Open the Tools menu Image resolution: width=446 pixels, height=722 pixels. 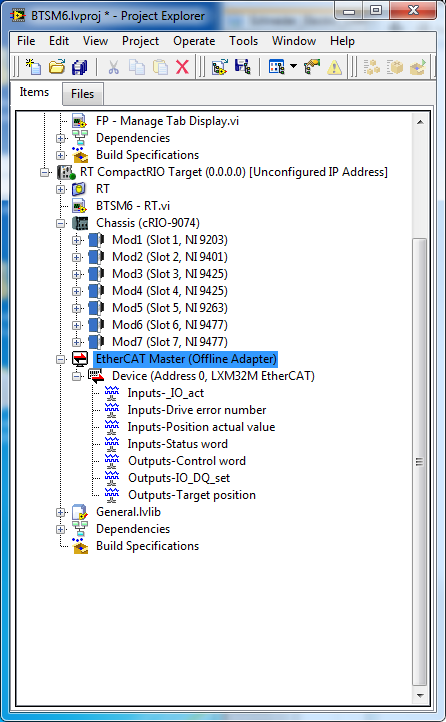tap(243, 41)
